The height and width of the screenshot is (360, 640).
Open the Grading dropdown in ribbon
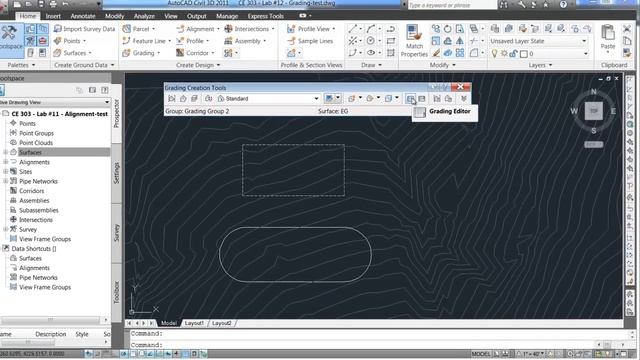coord(141,53)
